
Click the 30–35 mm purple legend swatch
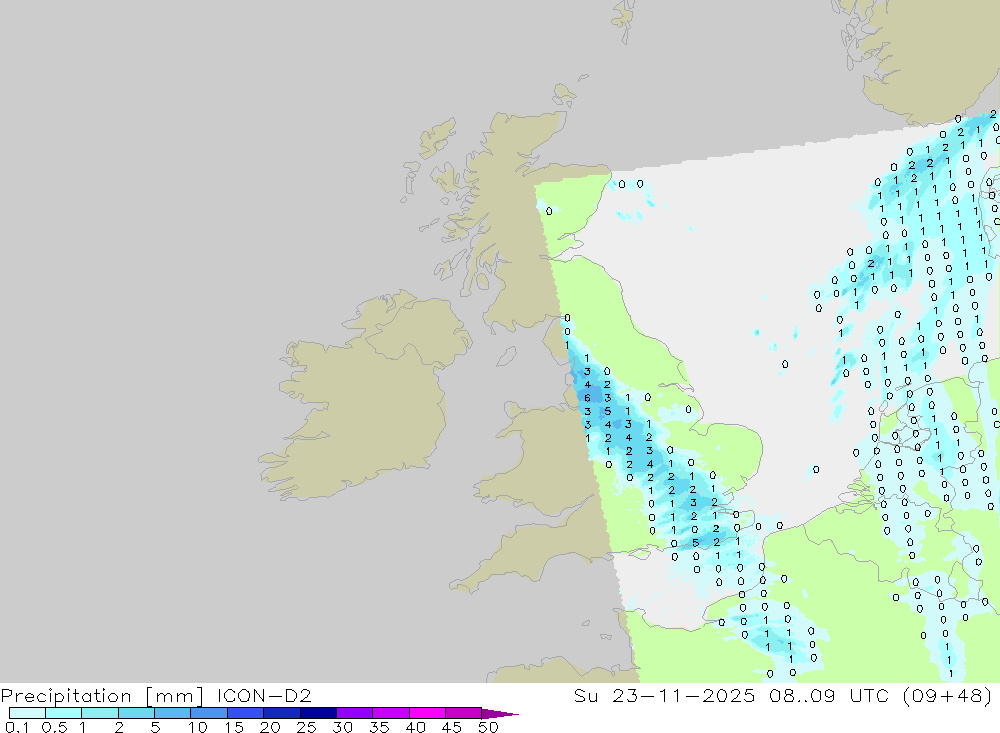click(x=355, y=713)
